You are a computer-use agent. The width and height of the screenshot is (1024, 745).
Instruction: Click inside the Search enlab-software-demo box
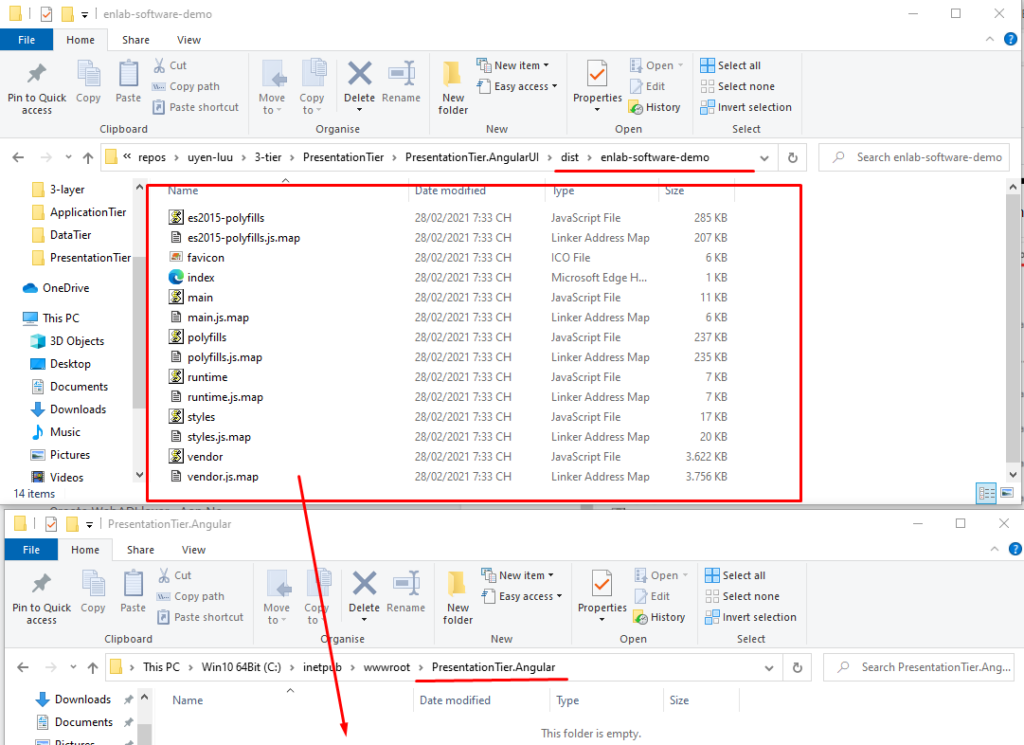point(913,157)
